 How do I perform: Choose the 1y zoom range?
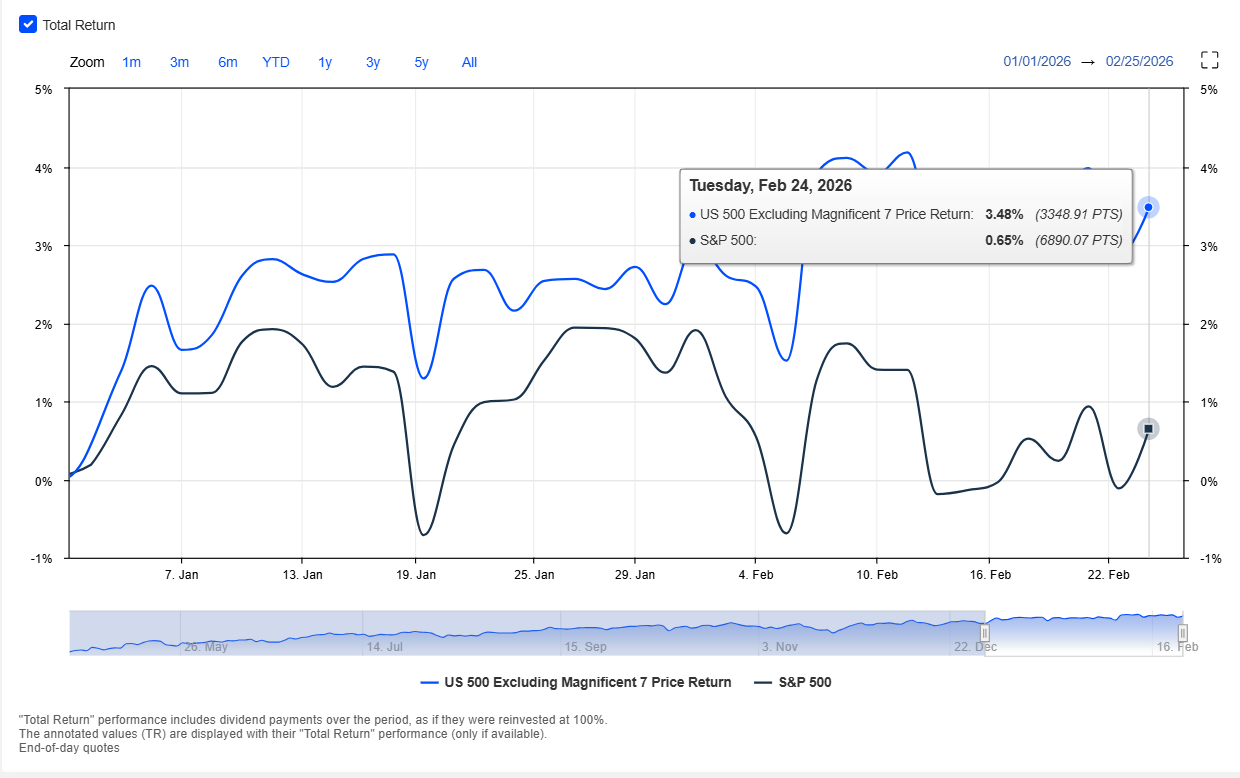tap(325, 62)
